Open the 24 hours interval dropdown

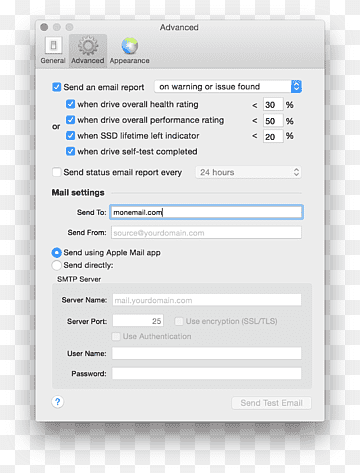[x=248, y=172]
